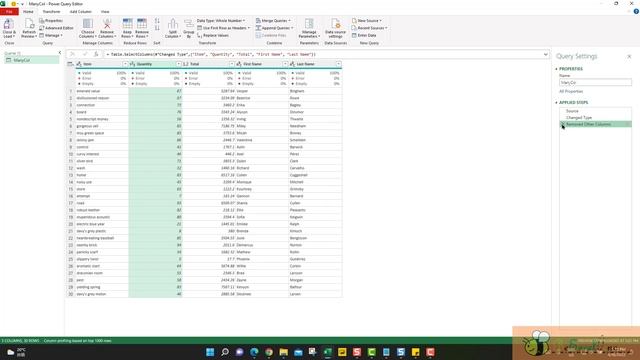Open the First Name column filter dropdown
Screen dimensions: 640x360
coord(285,64)
